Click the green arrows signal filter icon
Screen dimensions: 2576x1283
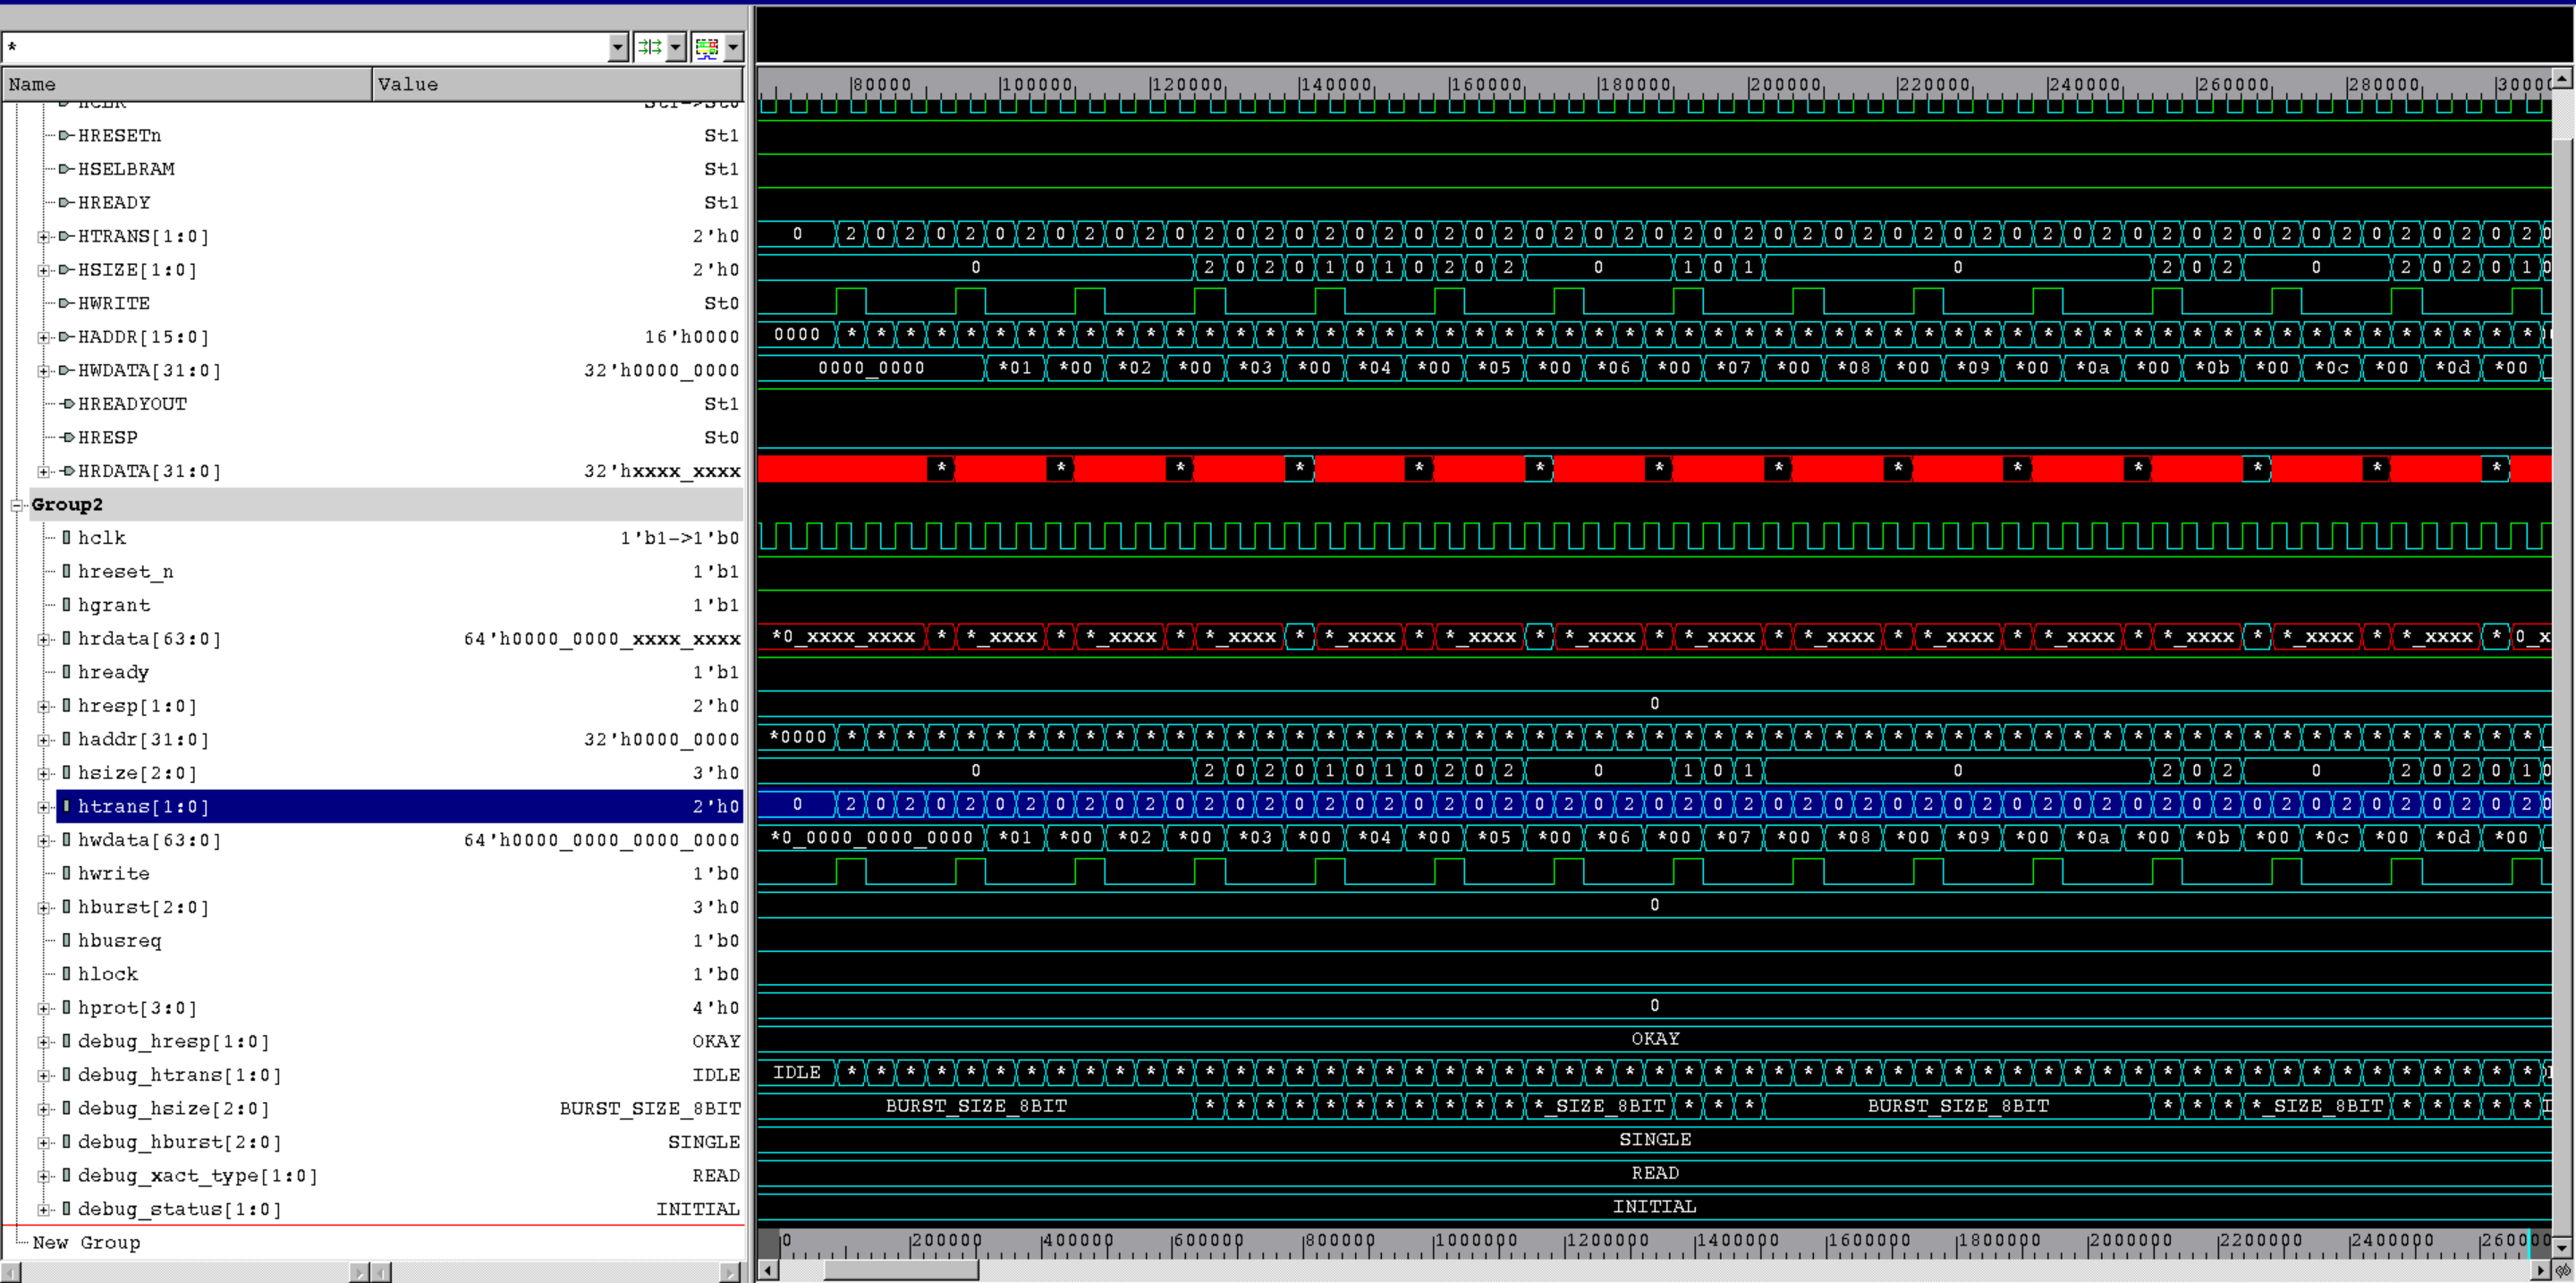(x=649, y=47)
